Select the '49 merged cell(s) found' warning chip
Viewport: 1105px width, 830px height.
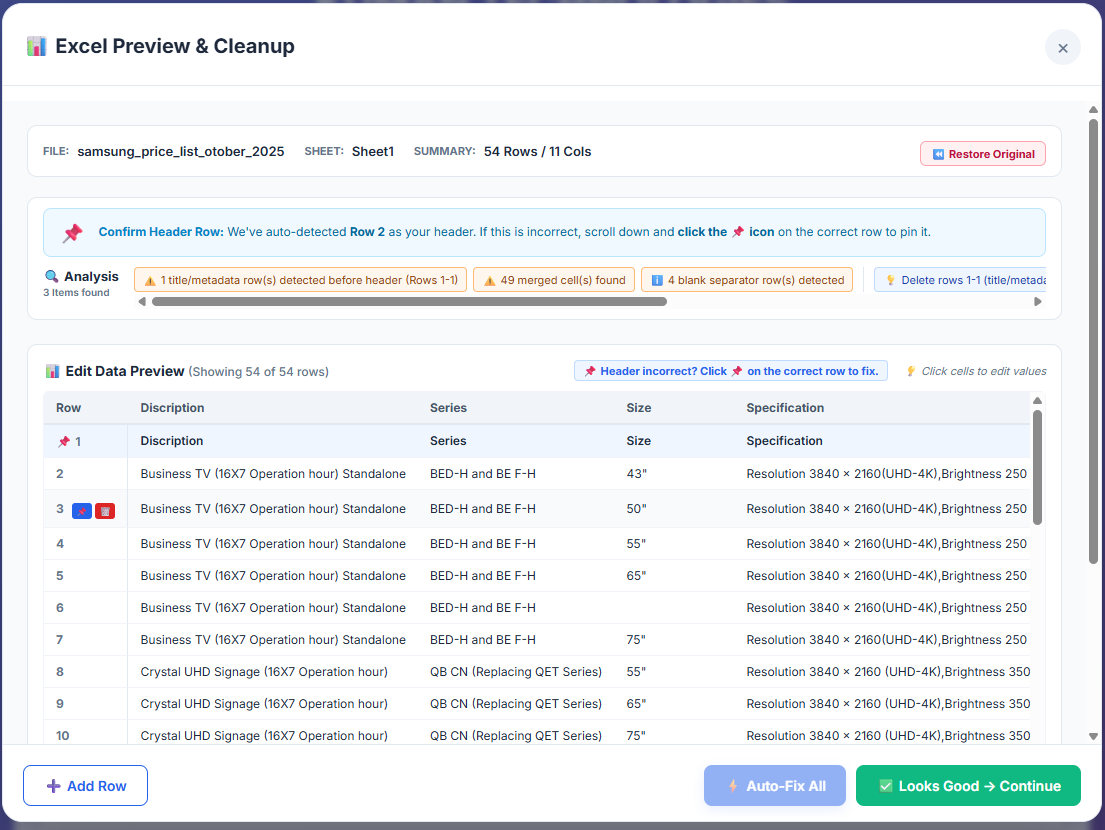tap(554, 280)
